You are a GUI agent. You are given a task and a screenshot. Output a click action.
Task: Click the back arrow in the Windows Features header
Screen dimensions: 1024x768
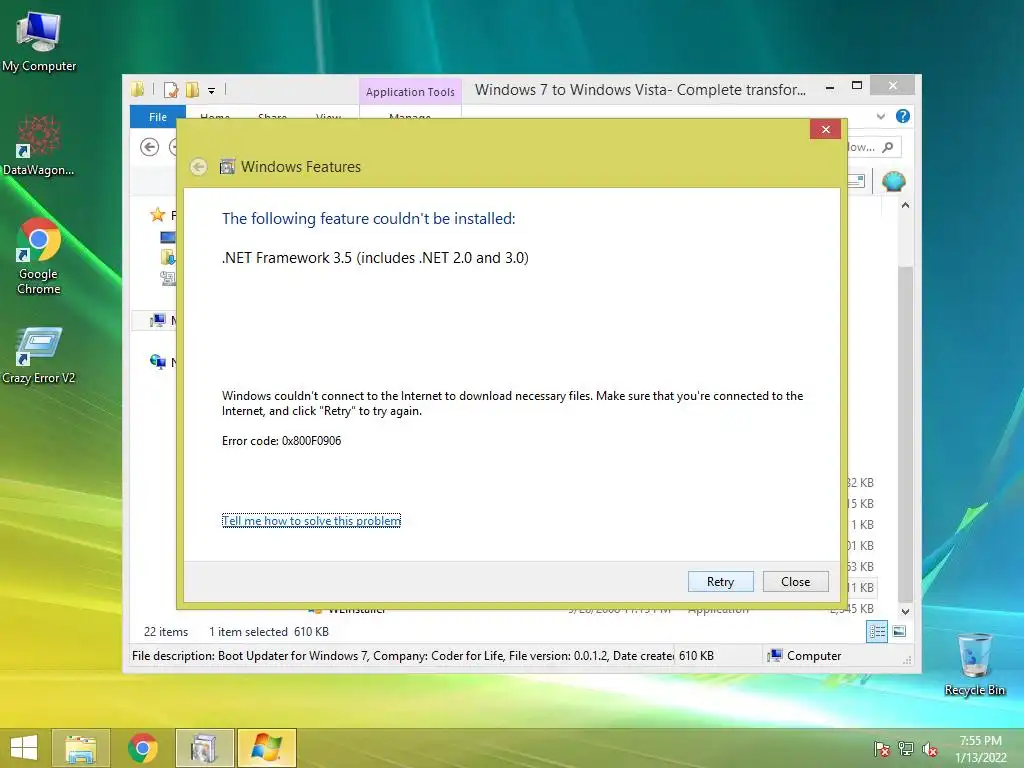coord(199,167)
